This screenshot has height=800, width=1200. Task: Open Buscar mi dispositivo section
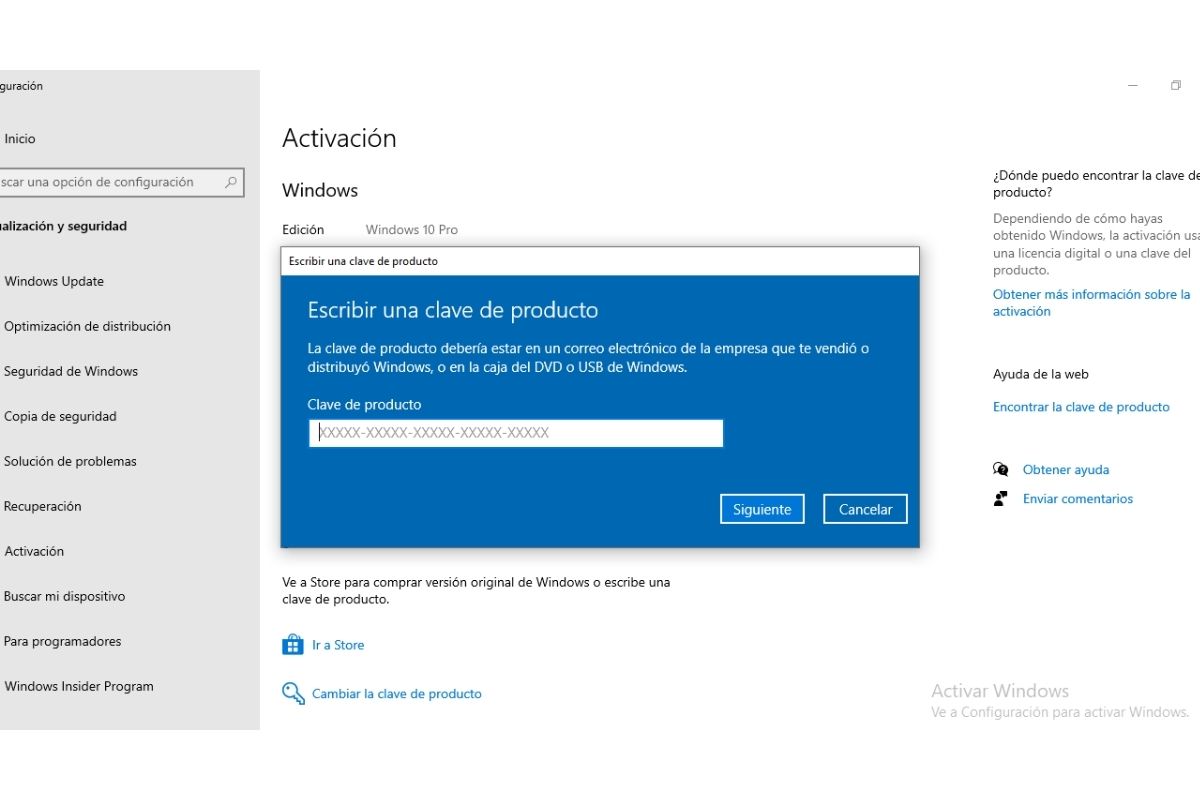[x=65, y=596]
